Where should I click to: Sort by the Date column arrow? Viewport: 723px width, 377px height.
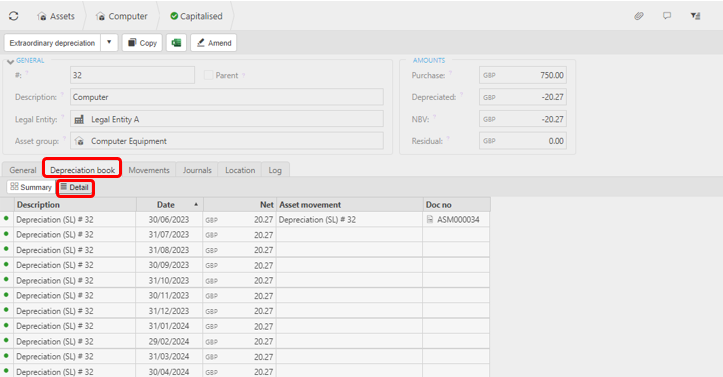pos(196,204)
